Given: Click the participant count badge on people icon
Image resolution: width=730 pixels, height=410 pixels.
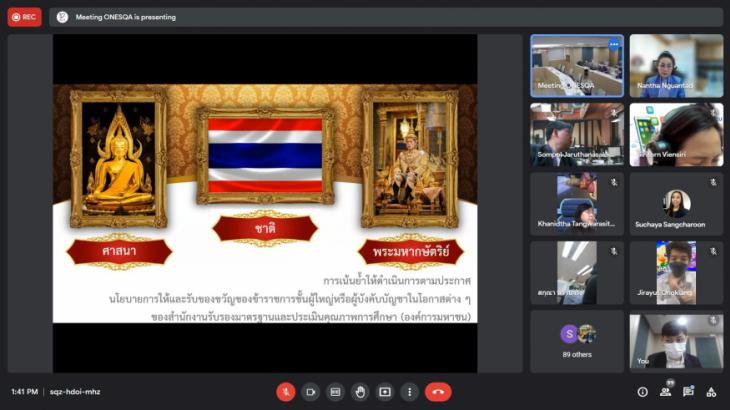Looking at the screenshot, I should (670, 383).
